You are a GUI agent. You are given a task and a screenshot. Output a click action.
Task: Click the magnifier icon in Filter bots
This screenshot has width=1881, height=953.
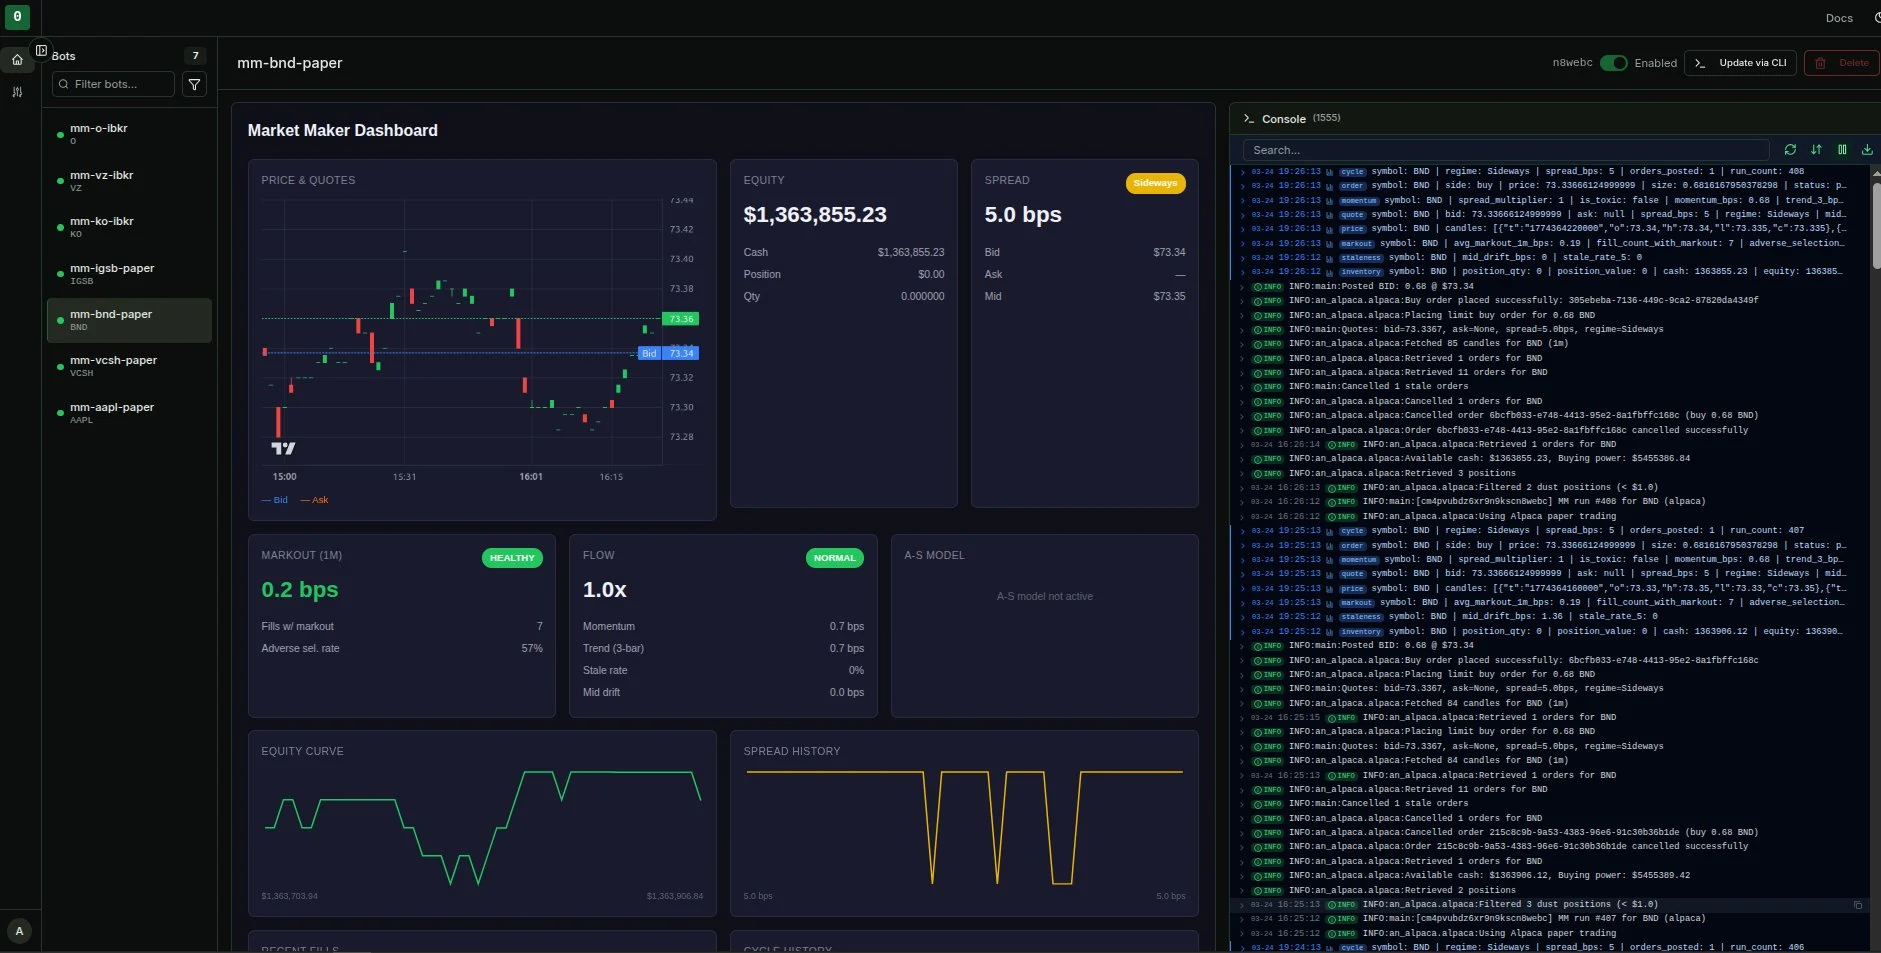[64, 84]
